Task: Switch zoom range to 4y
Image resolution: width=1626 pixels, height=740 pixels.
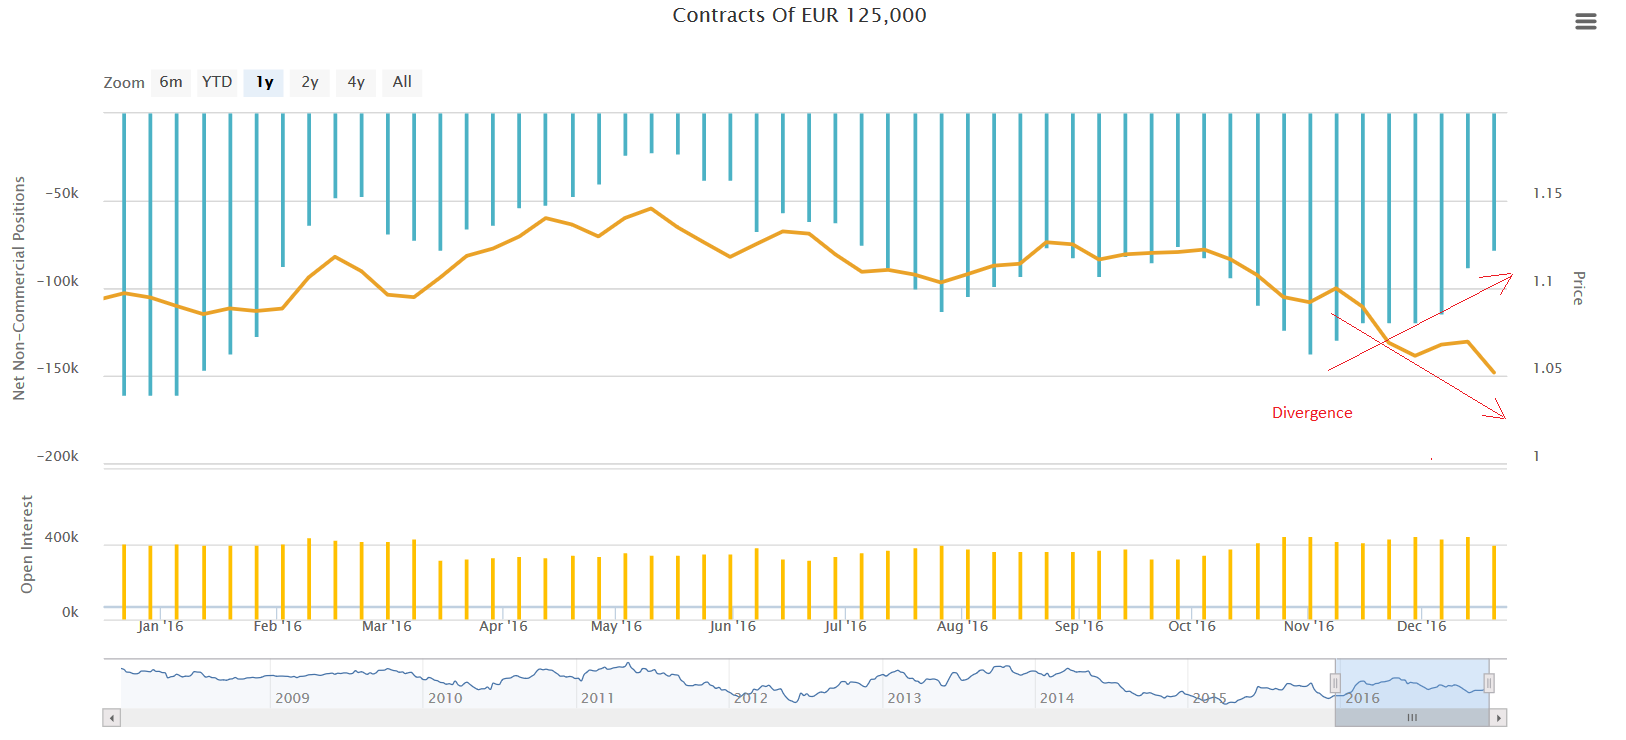Action: 356,82
